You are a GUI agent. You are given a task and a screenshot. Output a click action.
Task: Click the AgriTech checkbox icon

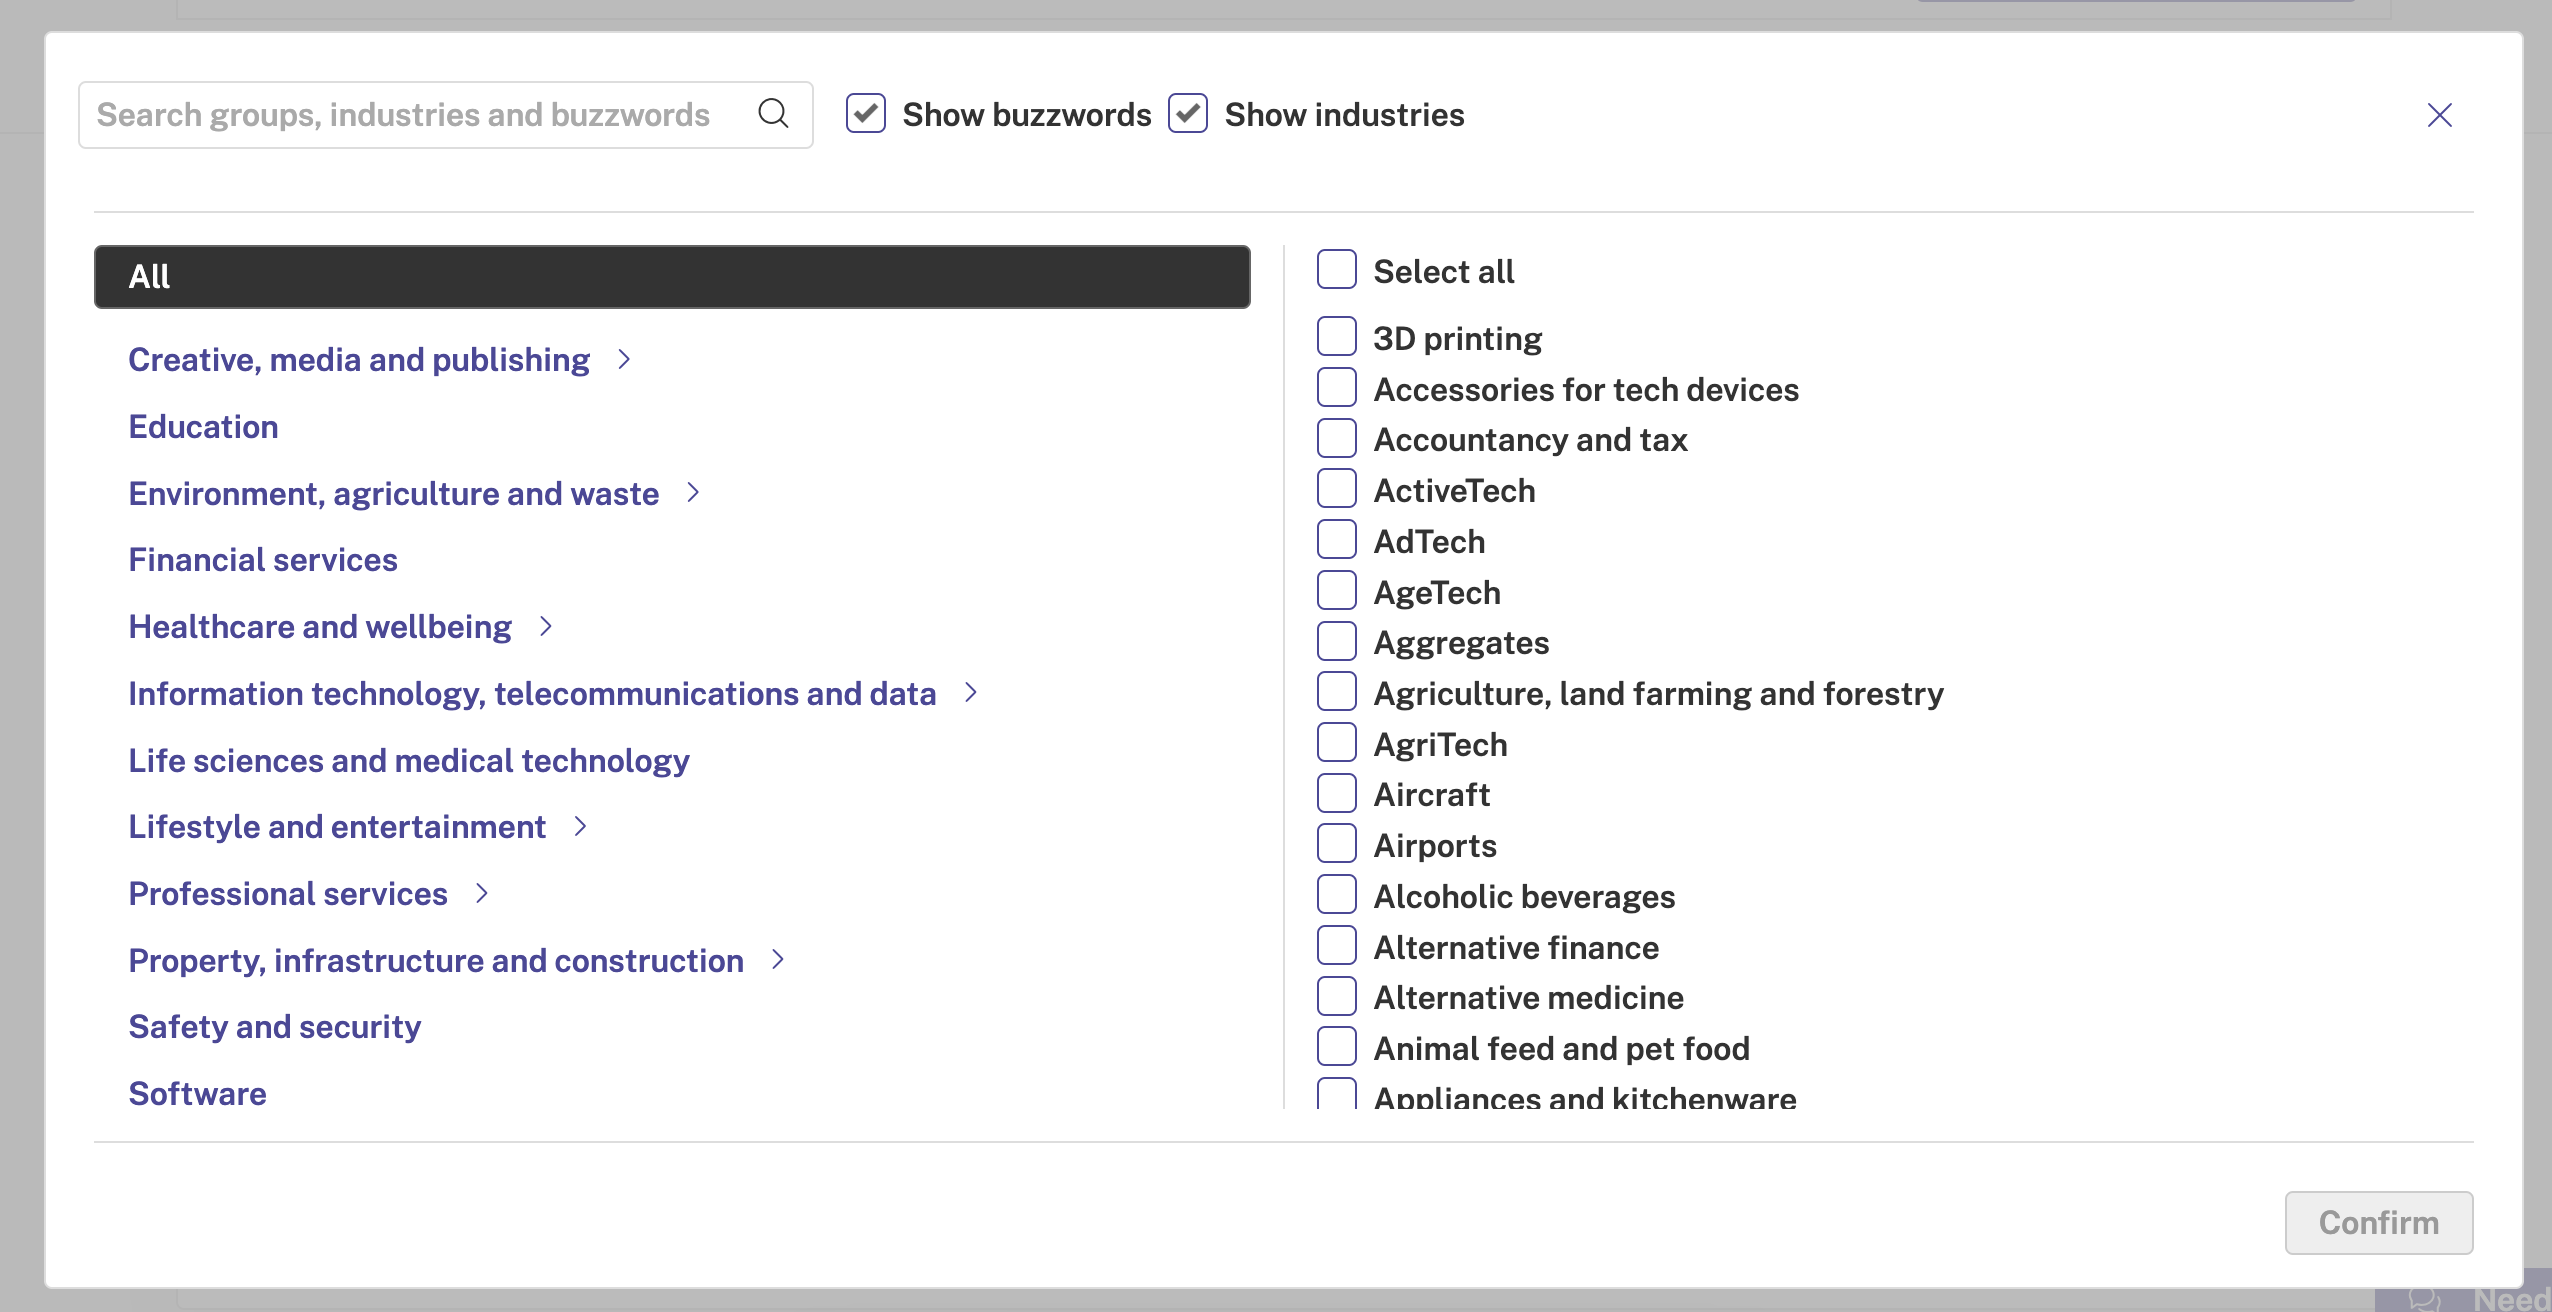pyautogui.click(x=1337, y=743)
